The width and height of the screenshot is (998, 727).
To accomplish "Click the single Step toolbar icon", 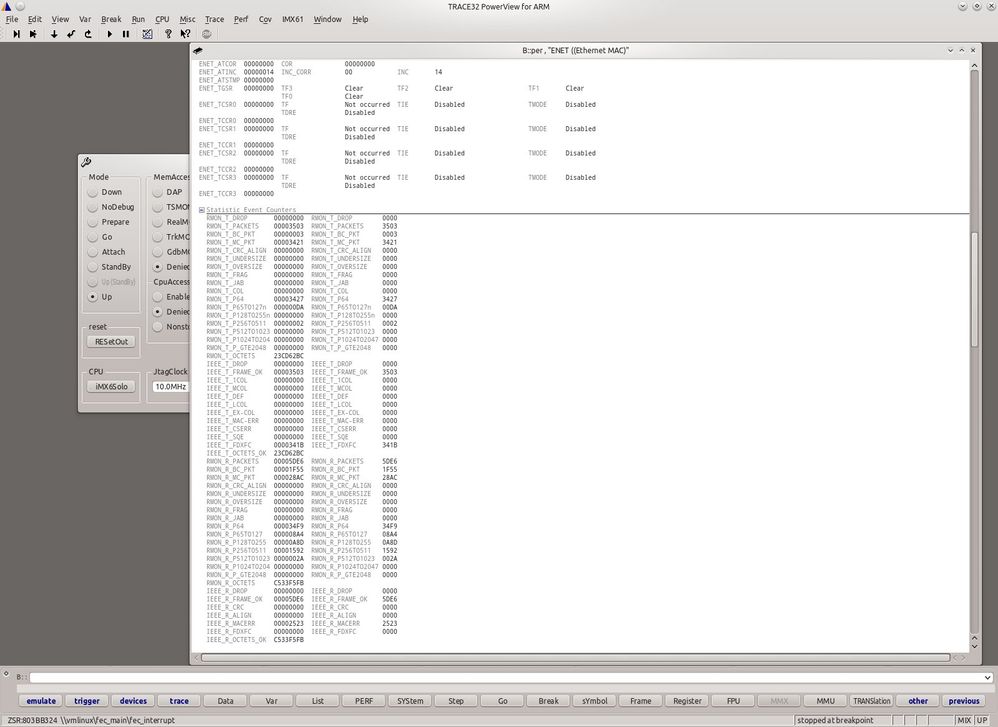I will (17, 34).
